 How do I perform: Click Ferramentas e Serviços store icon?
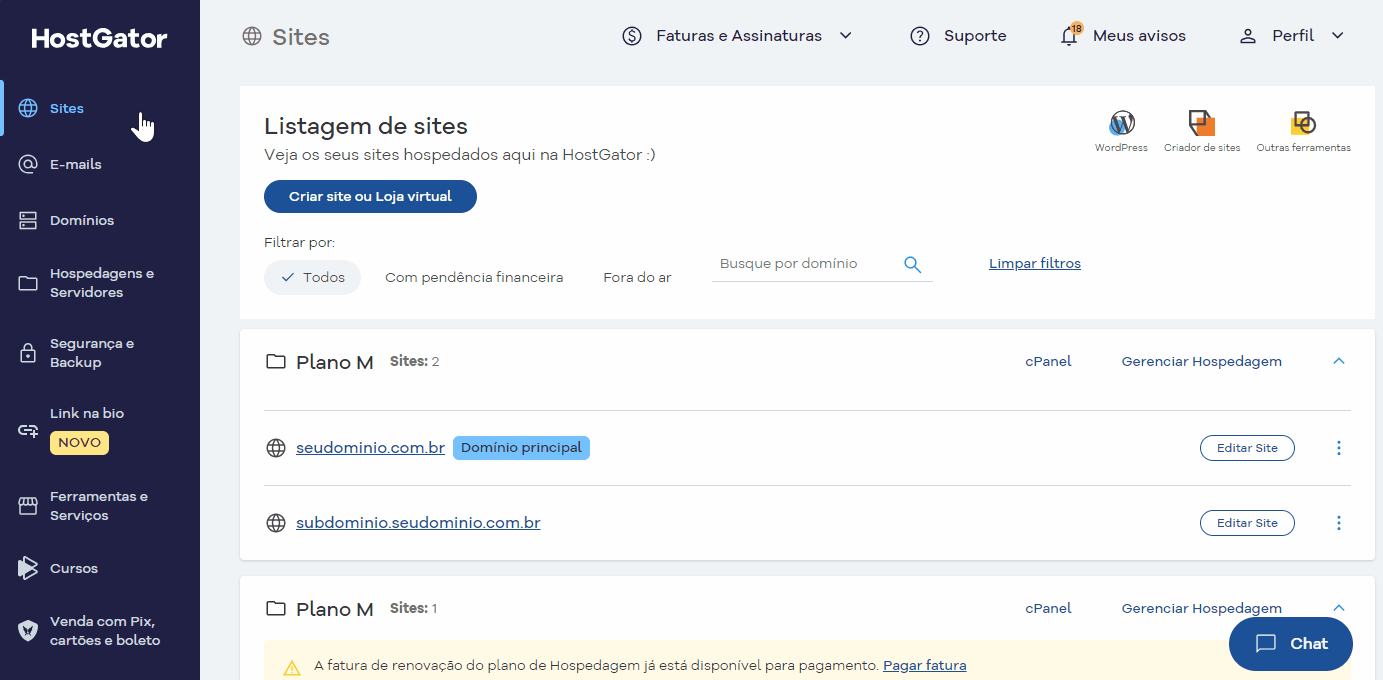[28, 506]
